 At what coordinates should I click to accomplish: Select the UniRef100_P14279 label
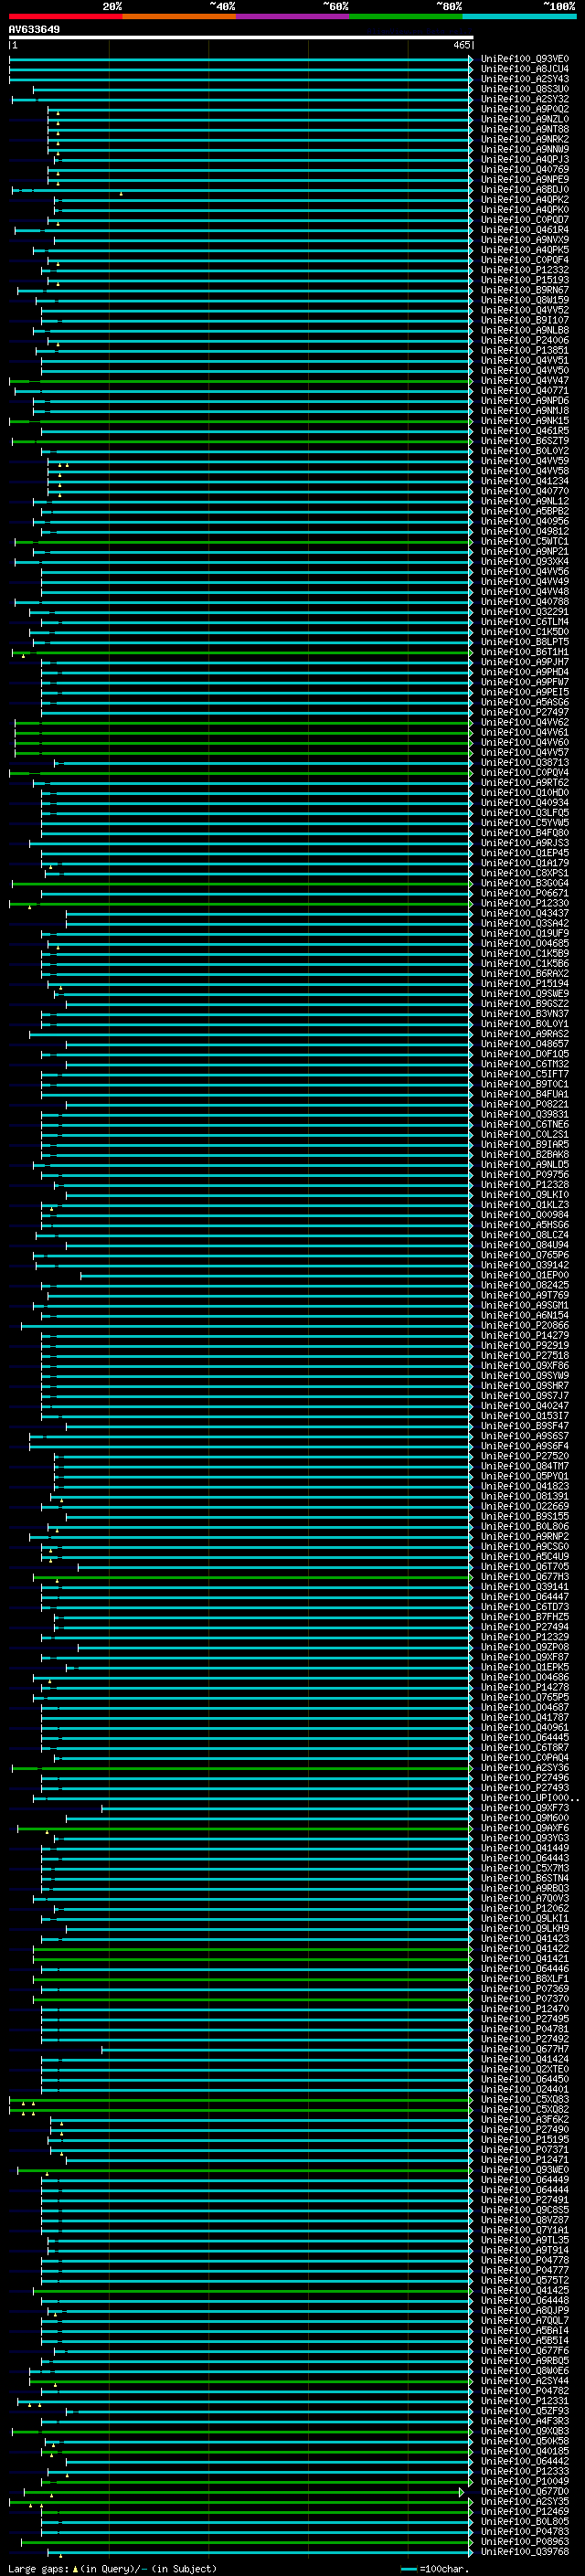(524, 1335)
